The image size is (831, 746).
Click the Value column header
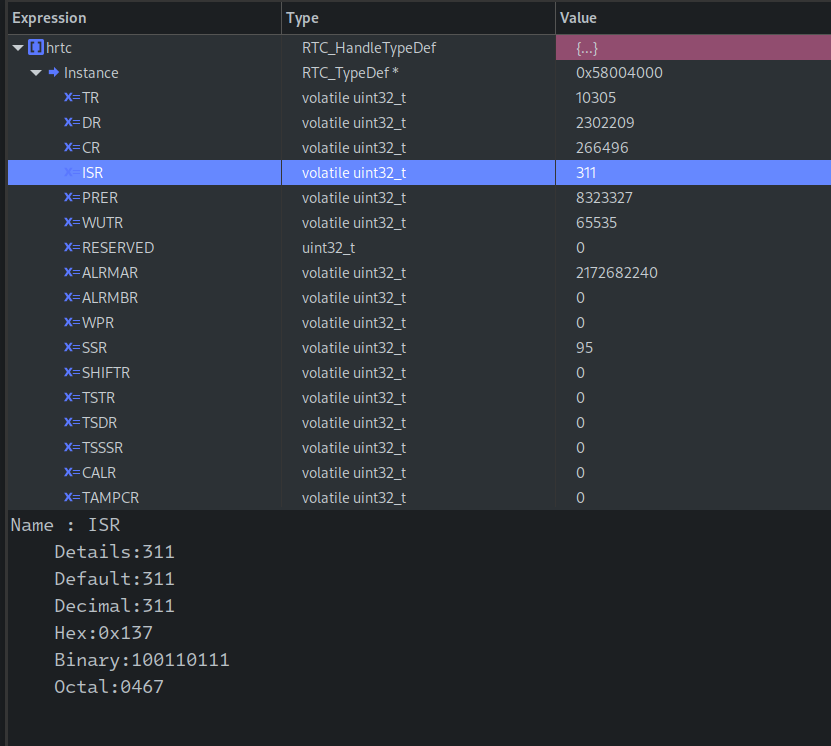click(578, 17)
